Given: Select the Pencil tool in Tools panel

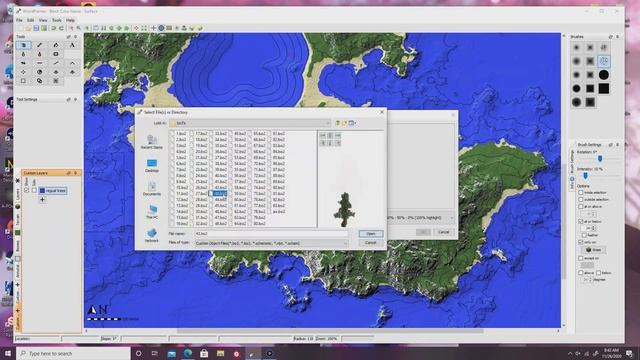Looking at the screenshot, I should [40, 45].
